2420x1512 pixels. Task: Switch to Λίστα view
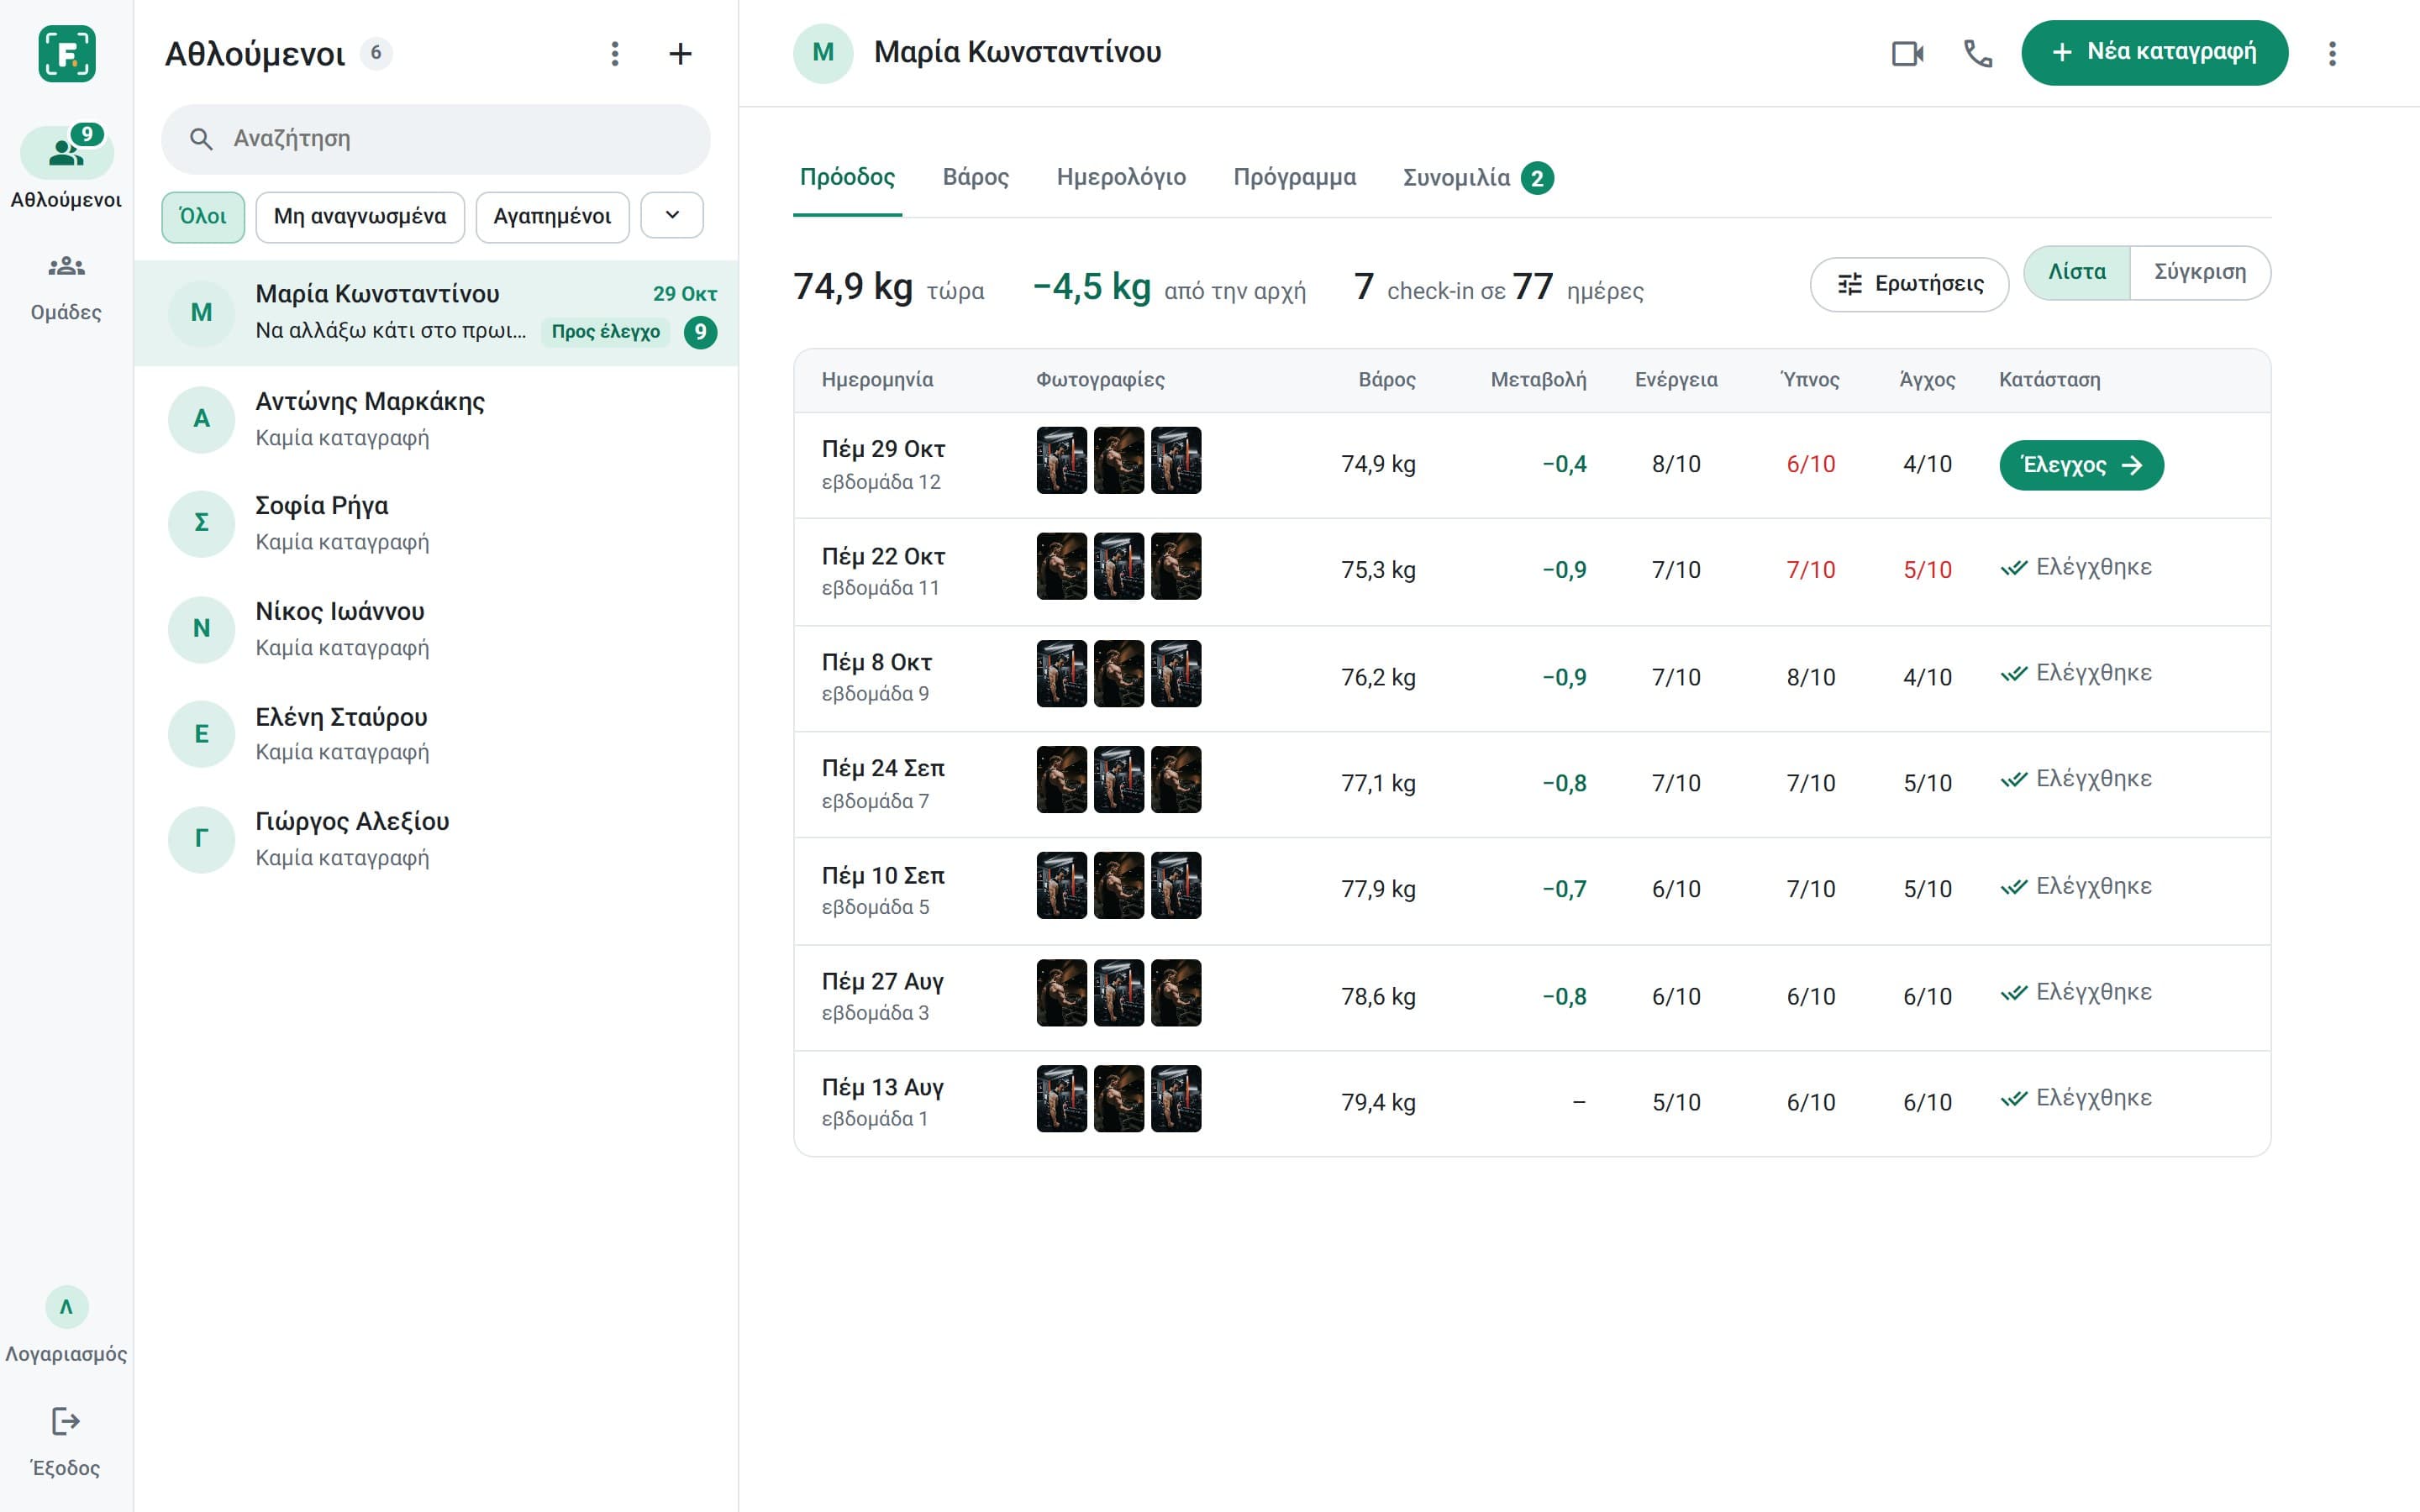pyautogui.click(x=2077, y=272)
